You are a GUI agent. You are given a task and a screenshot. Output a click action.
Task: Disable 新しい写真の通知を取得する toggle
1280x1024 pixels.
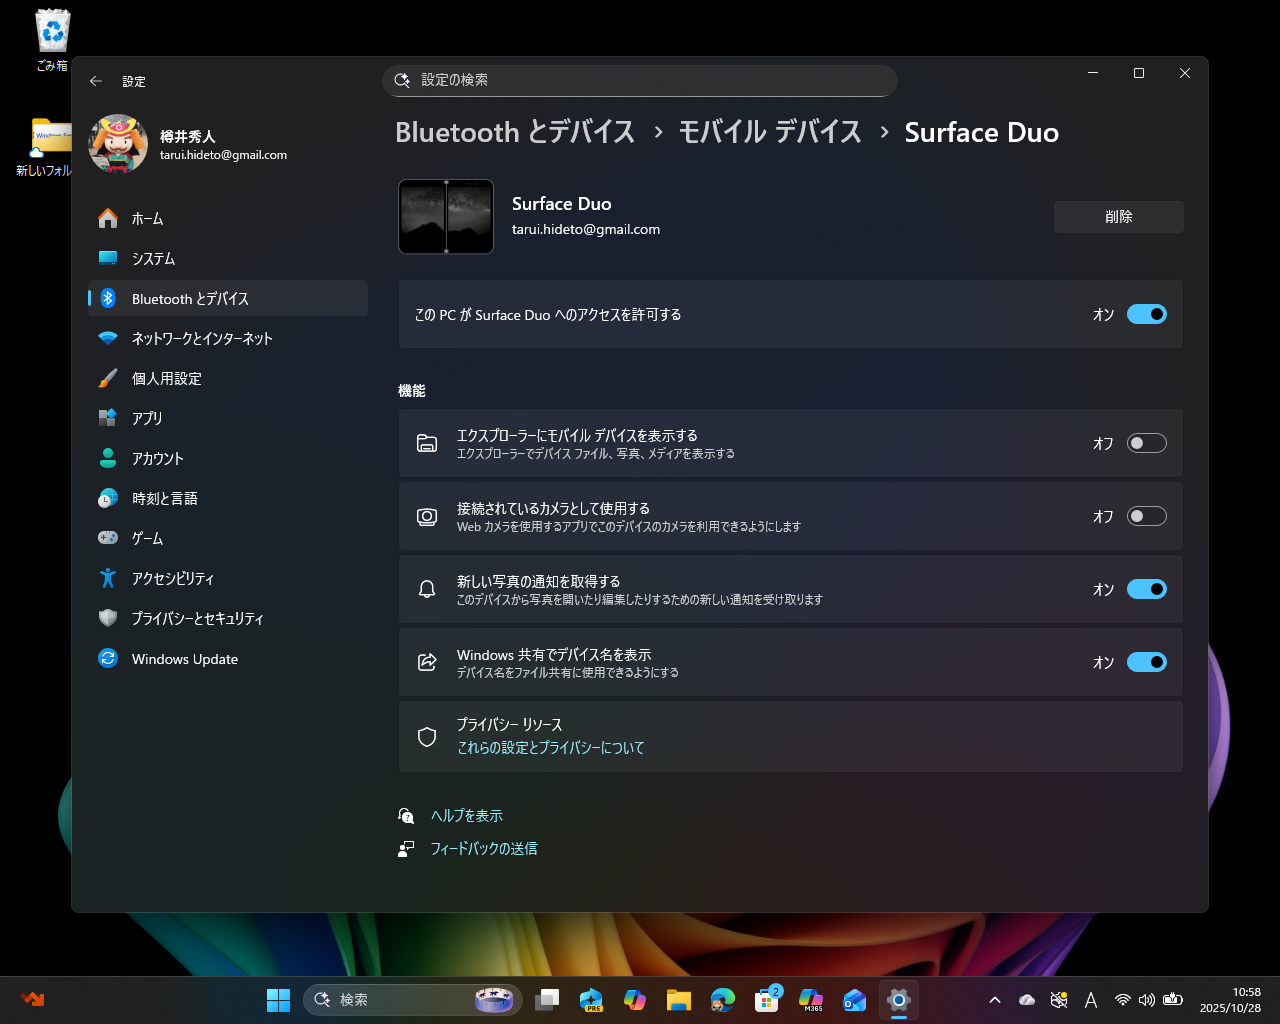[1147, 589]
